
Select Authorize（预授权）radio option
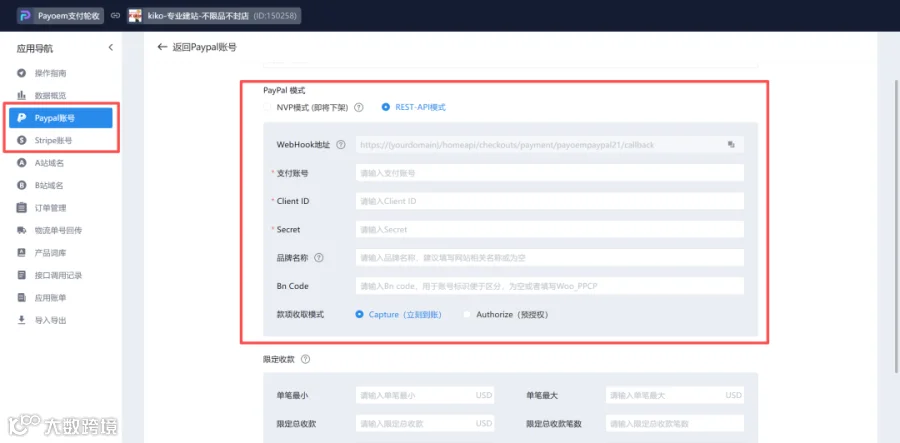click(467, 314)
